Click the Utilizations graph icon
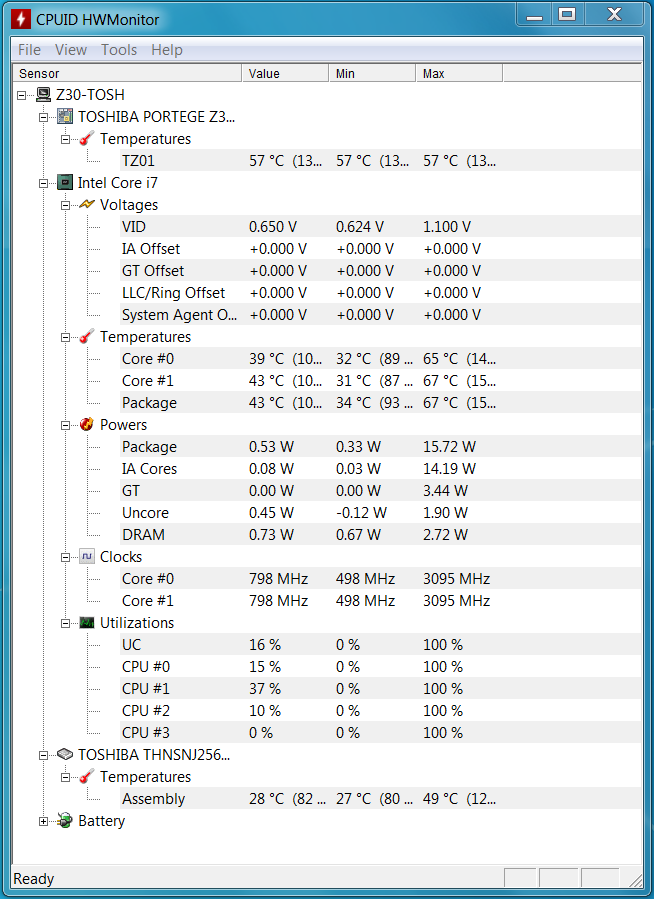 click(x=87, y=623)
